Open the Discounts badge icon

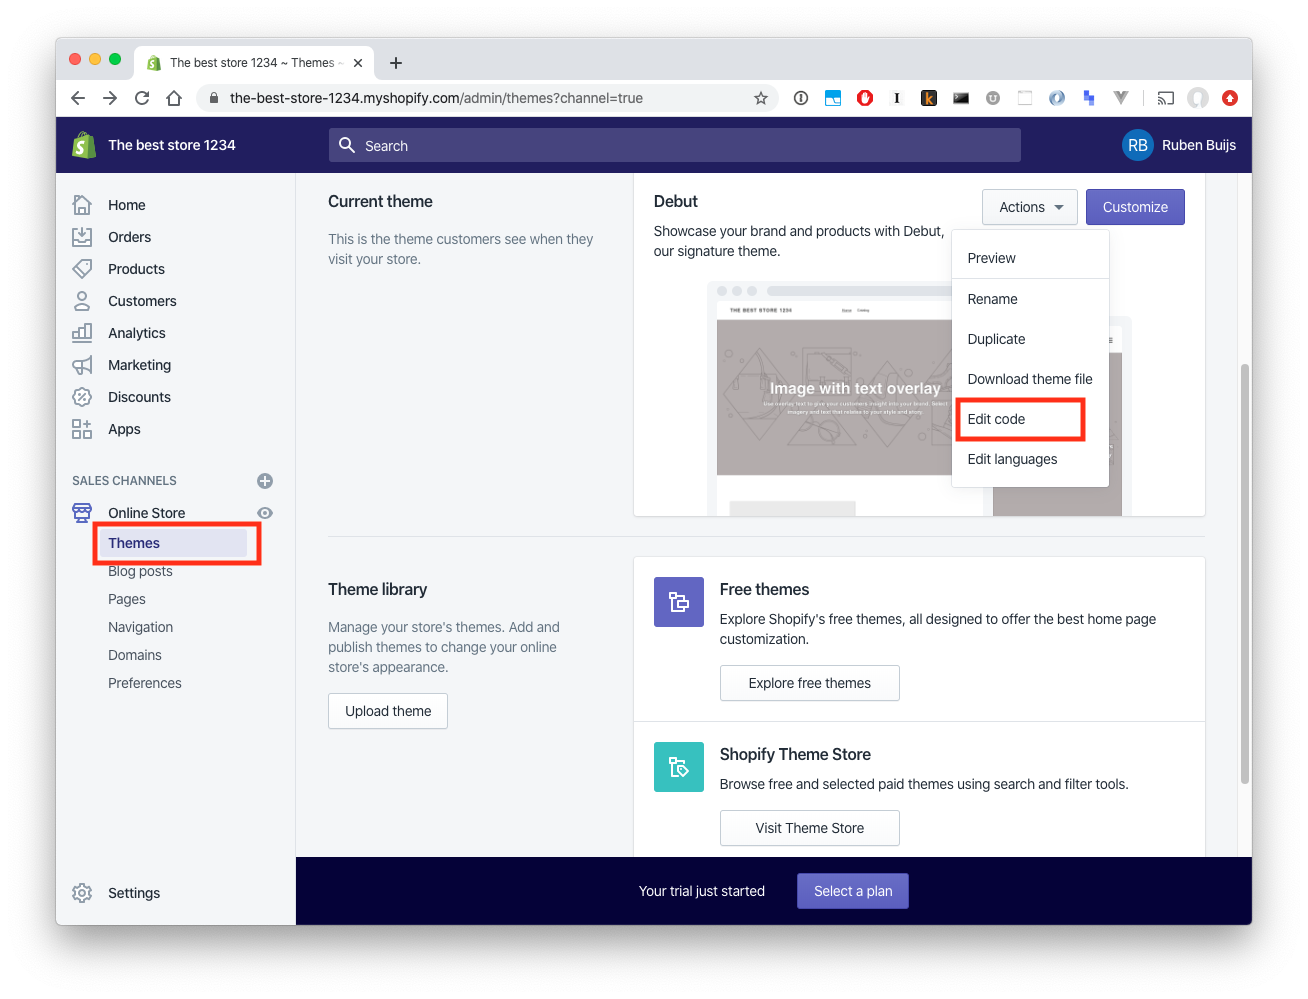click(82, 397)
